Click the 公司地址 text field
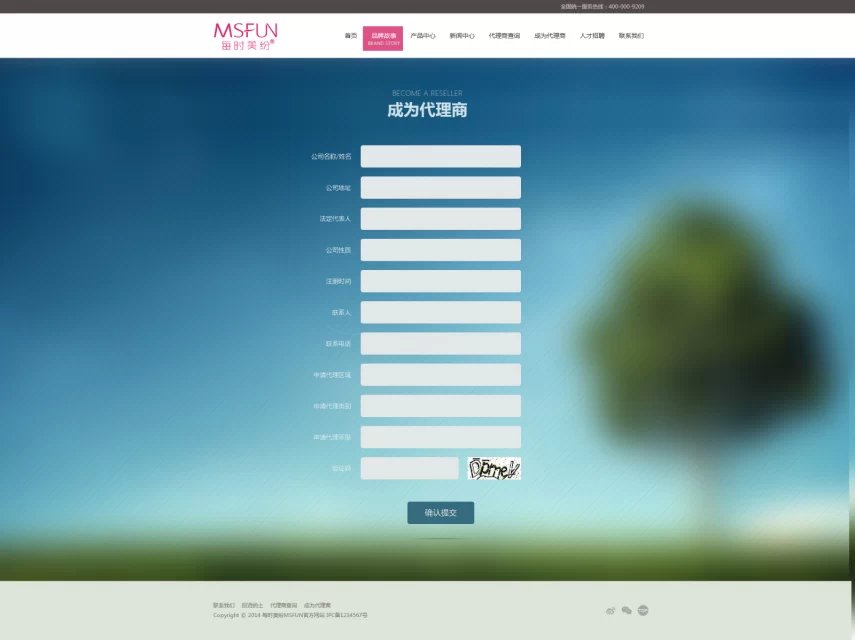The image size is (855, 640). [x=440, y=188]
